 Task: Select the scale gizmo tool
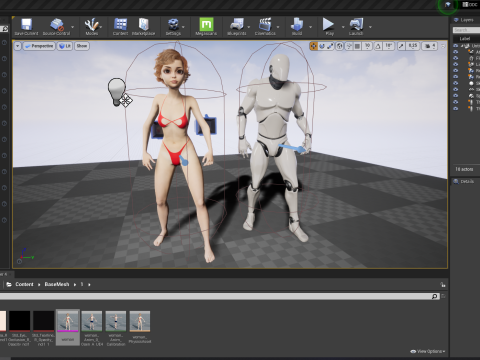point(330,46)
